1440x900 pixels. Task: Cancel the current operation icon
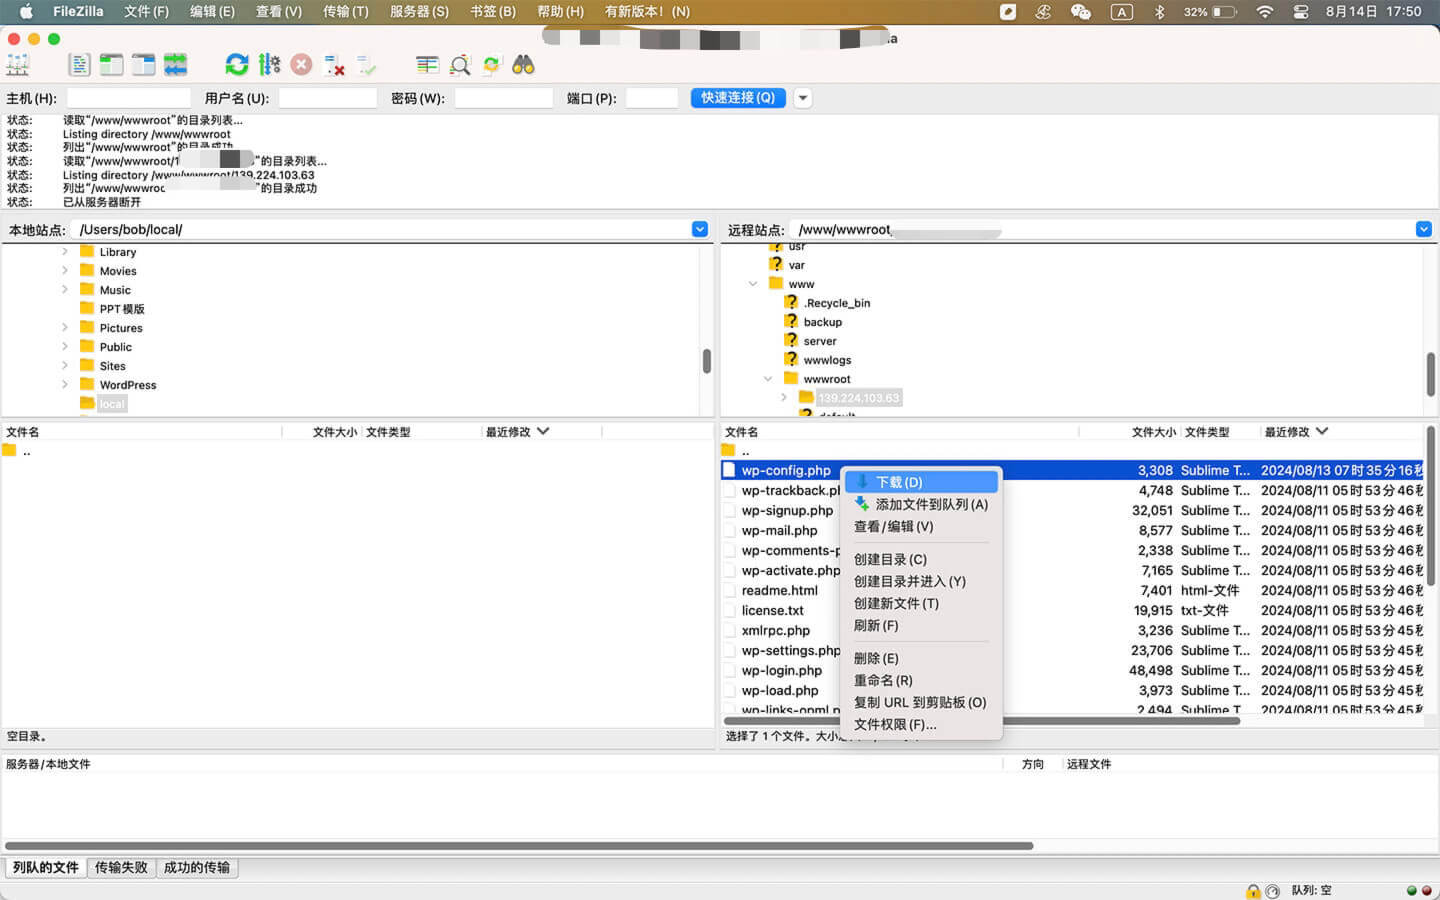coord(301,65)
